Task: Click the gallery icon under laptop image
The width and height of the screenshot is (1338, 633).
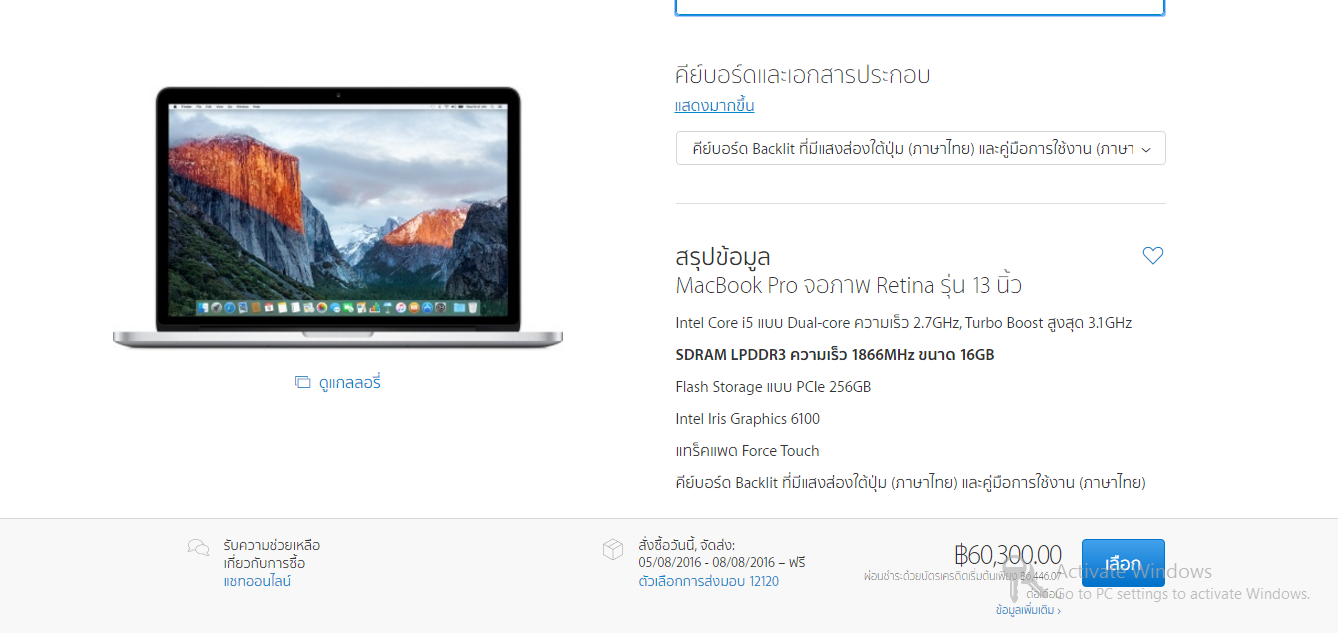Action: (302, 383)
